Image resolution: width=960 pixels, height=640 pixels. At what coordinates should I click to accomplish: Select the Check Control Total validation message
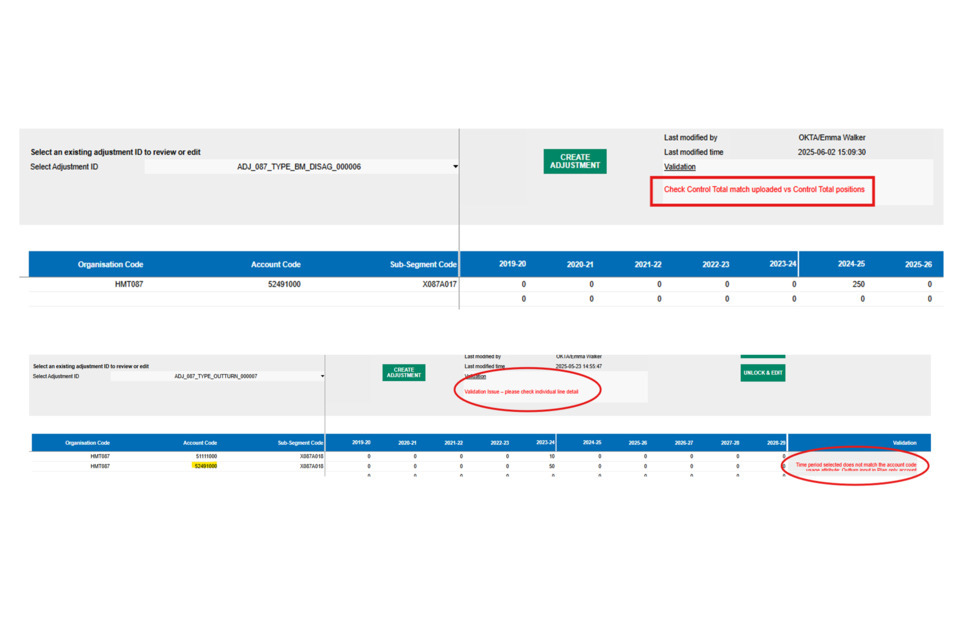point(763,189)
